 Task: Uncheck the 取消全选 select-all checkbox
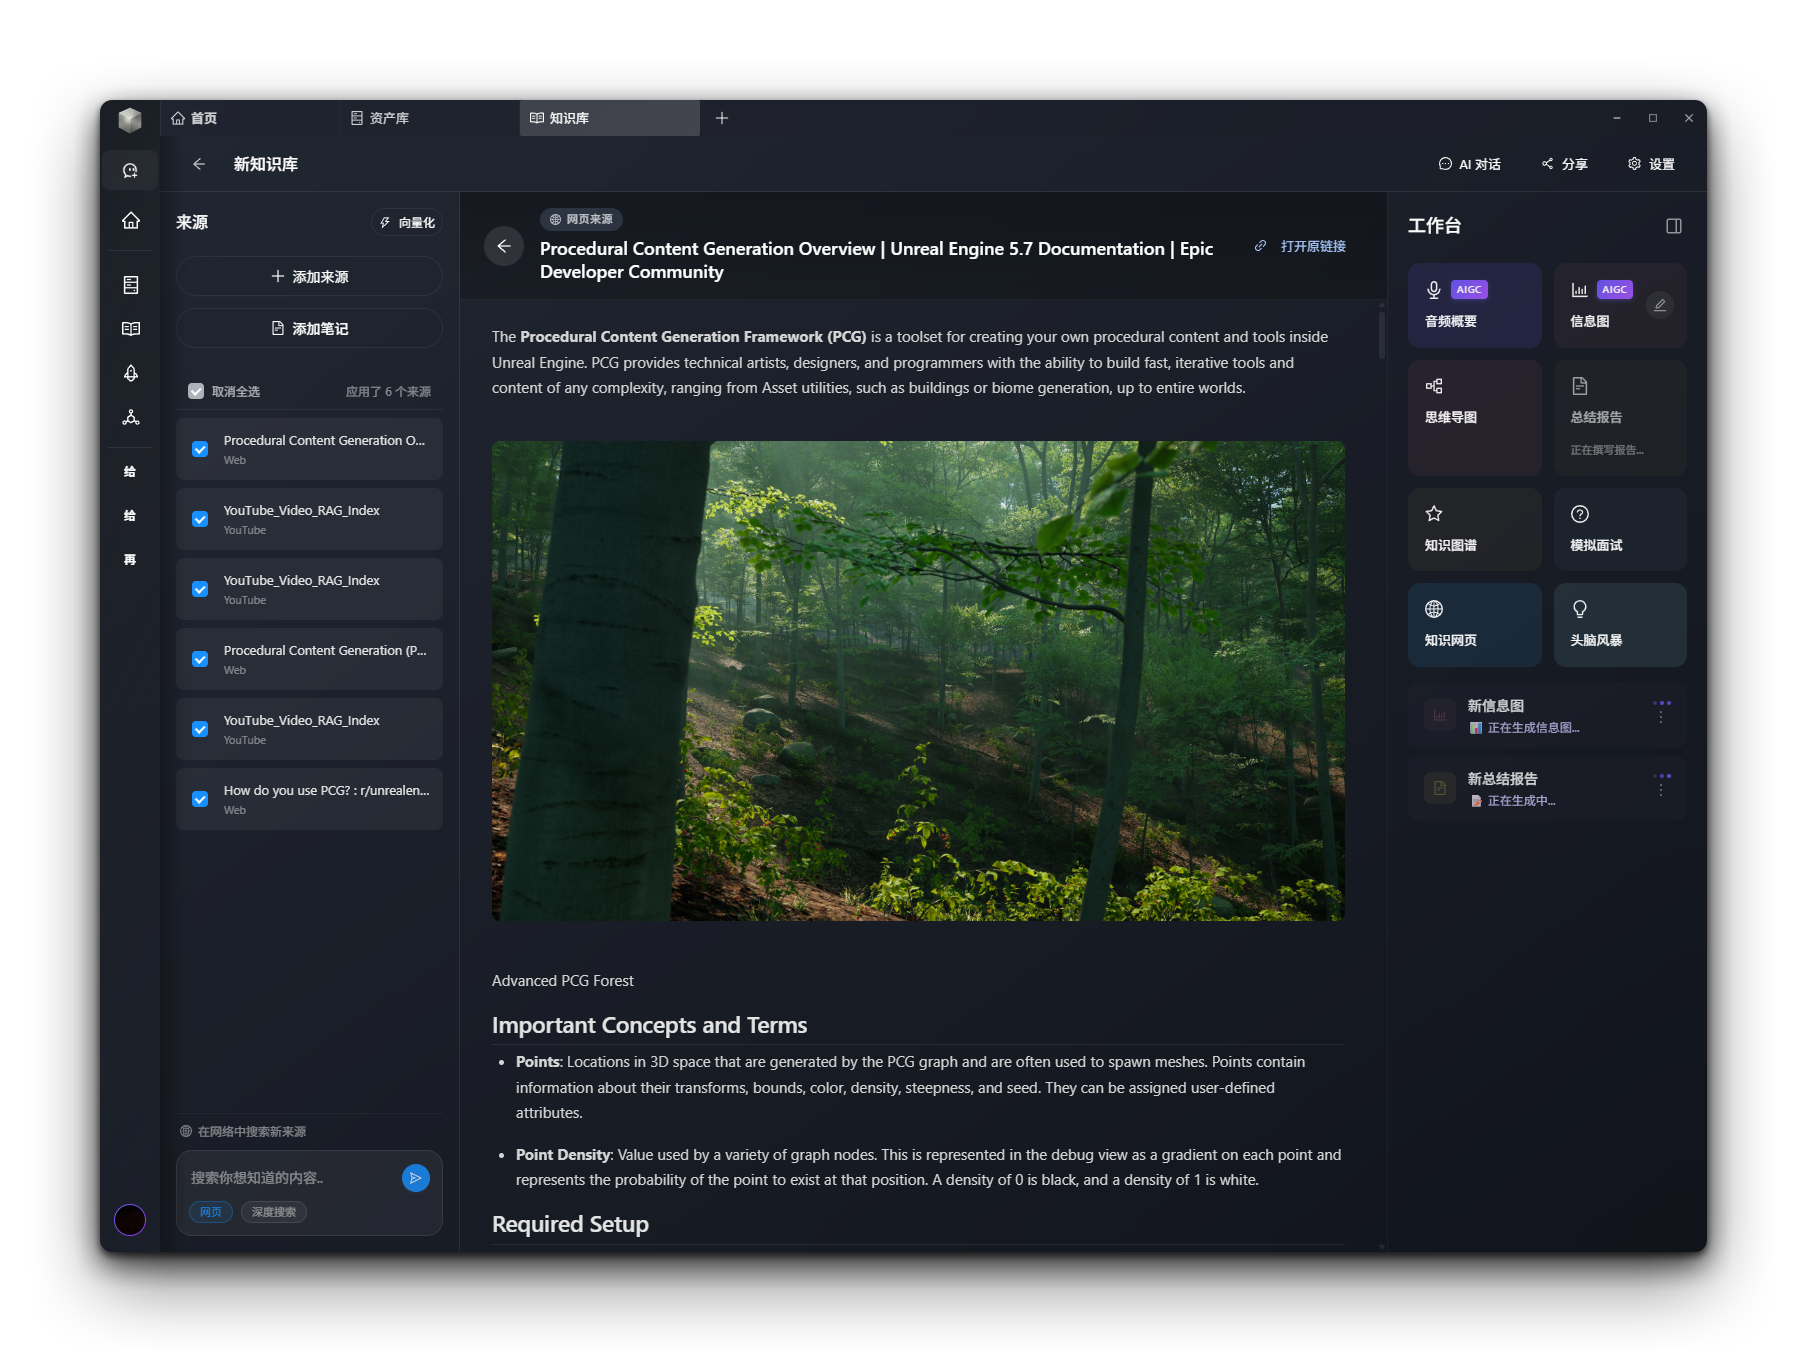[196, 391]
